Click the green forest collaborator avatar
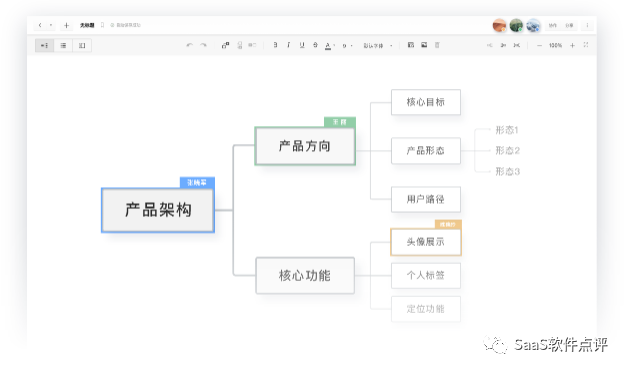This screenshot has height=371, width=627. (x=516, y=25)
